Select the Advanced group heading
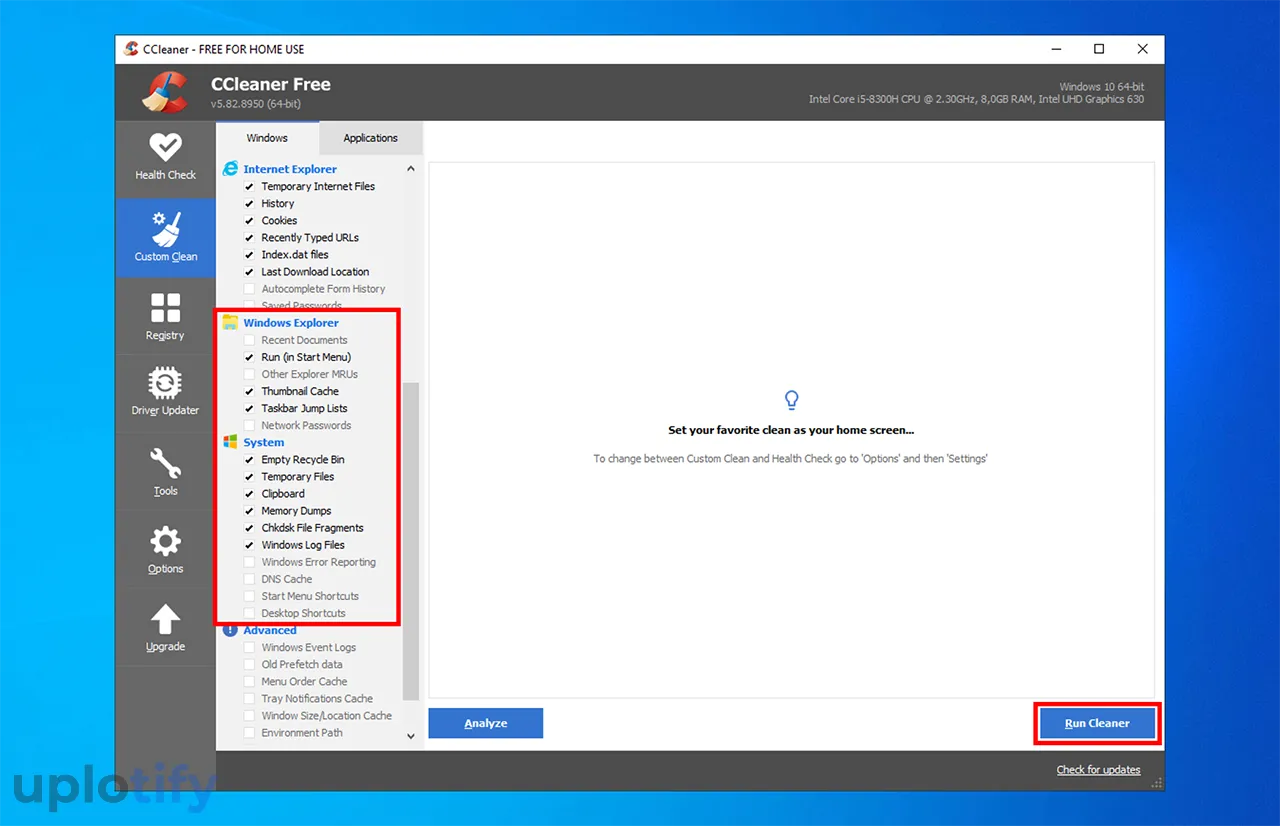 tap(270, 630)
